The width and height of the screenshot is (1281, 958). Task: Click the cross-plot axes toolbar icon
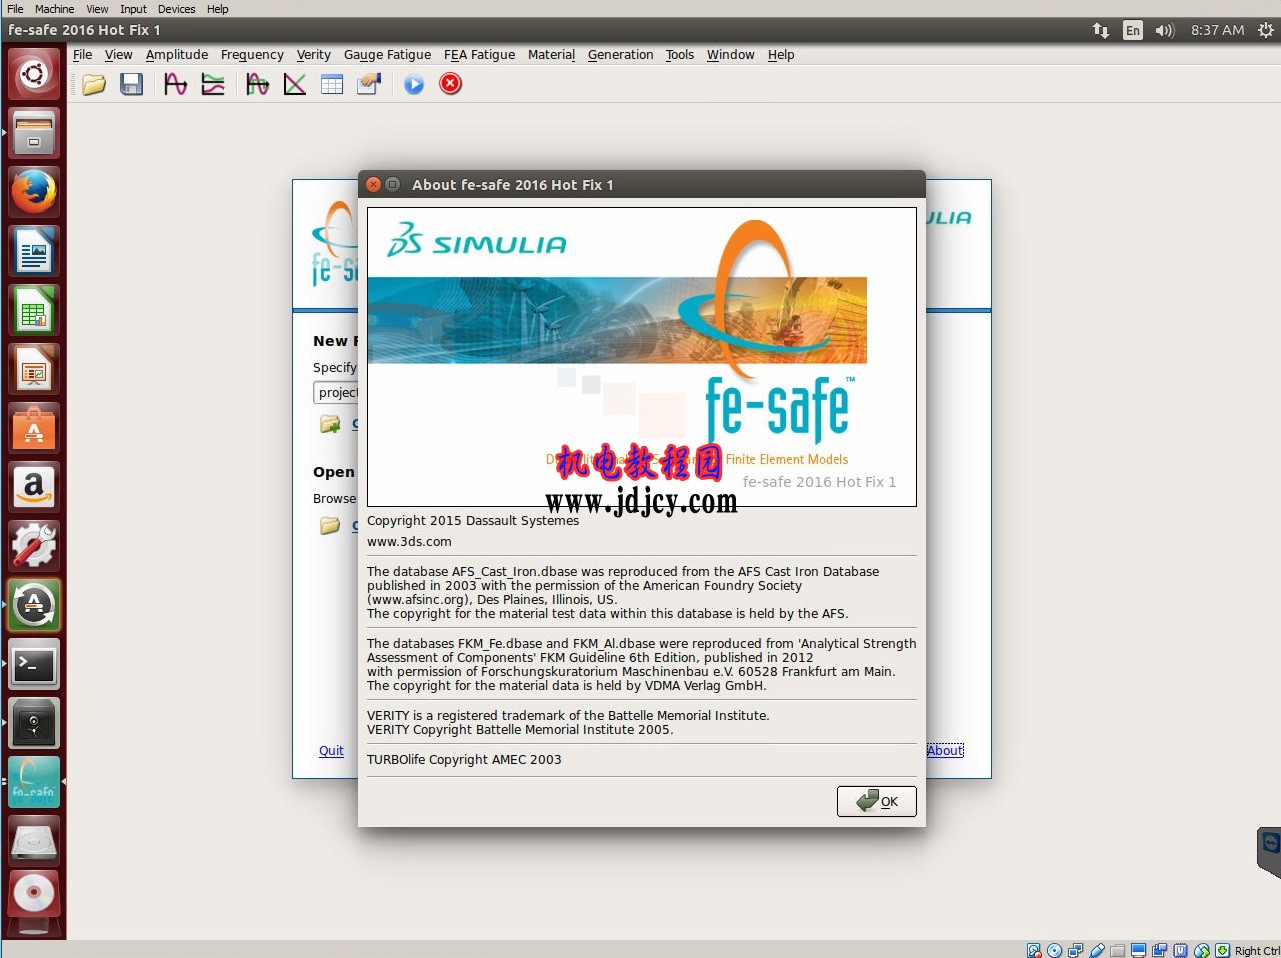[x=295, y=85]
